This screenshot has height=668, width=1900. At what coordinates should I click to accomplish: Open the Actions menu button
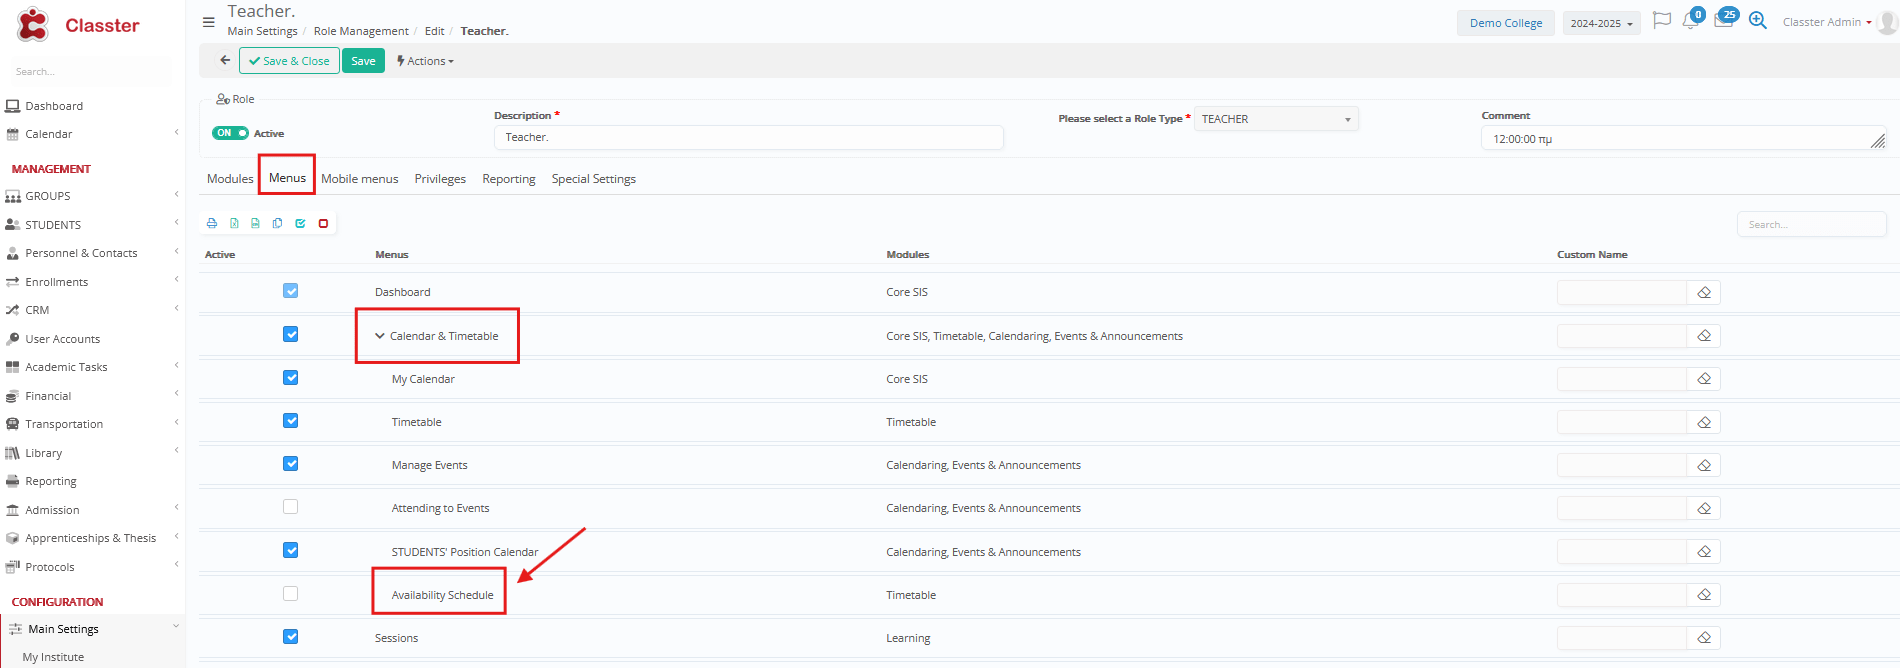pos(425,61)
